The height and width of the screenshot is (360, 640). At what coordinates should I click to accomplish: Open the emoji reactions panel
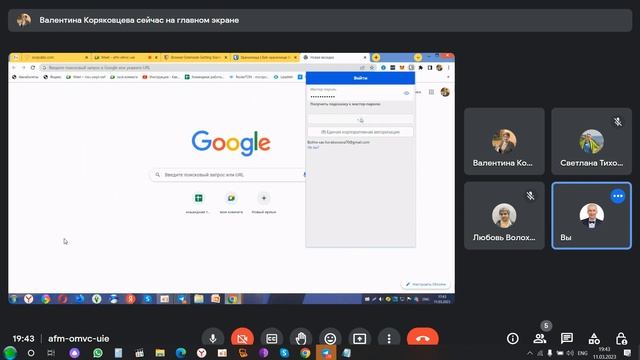[330, 338]
